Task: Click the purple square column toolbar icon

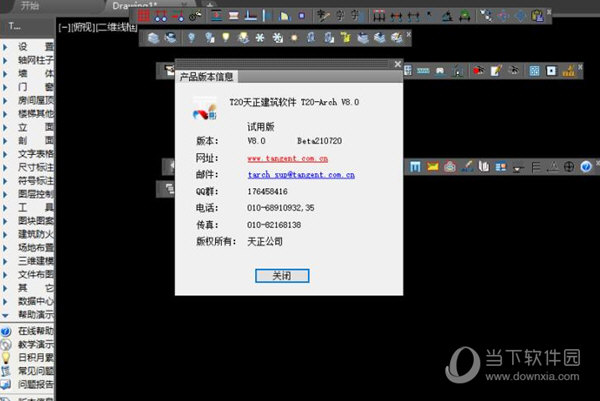Action: coord(302,16)
